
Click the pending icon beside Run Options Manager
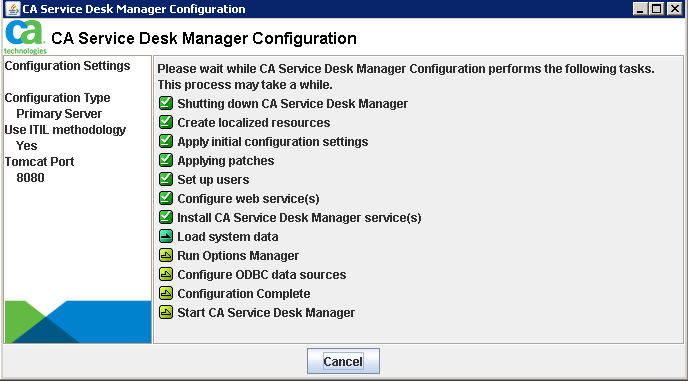tap(165, 255)
